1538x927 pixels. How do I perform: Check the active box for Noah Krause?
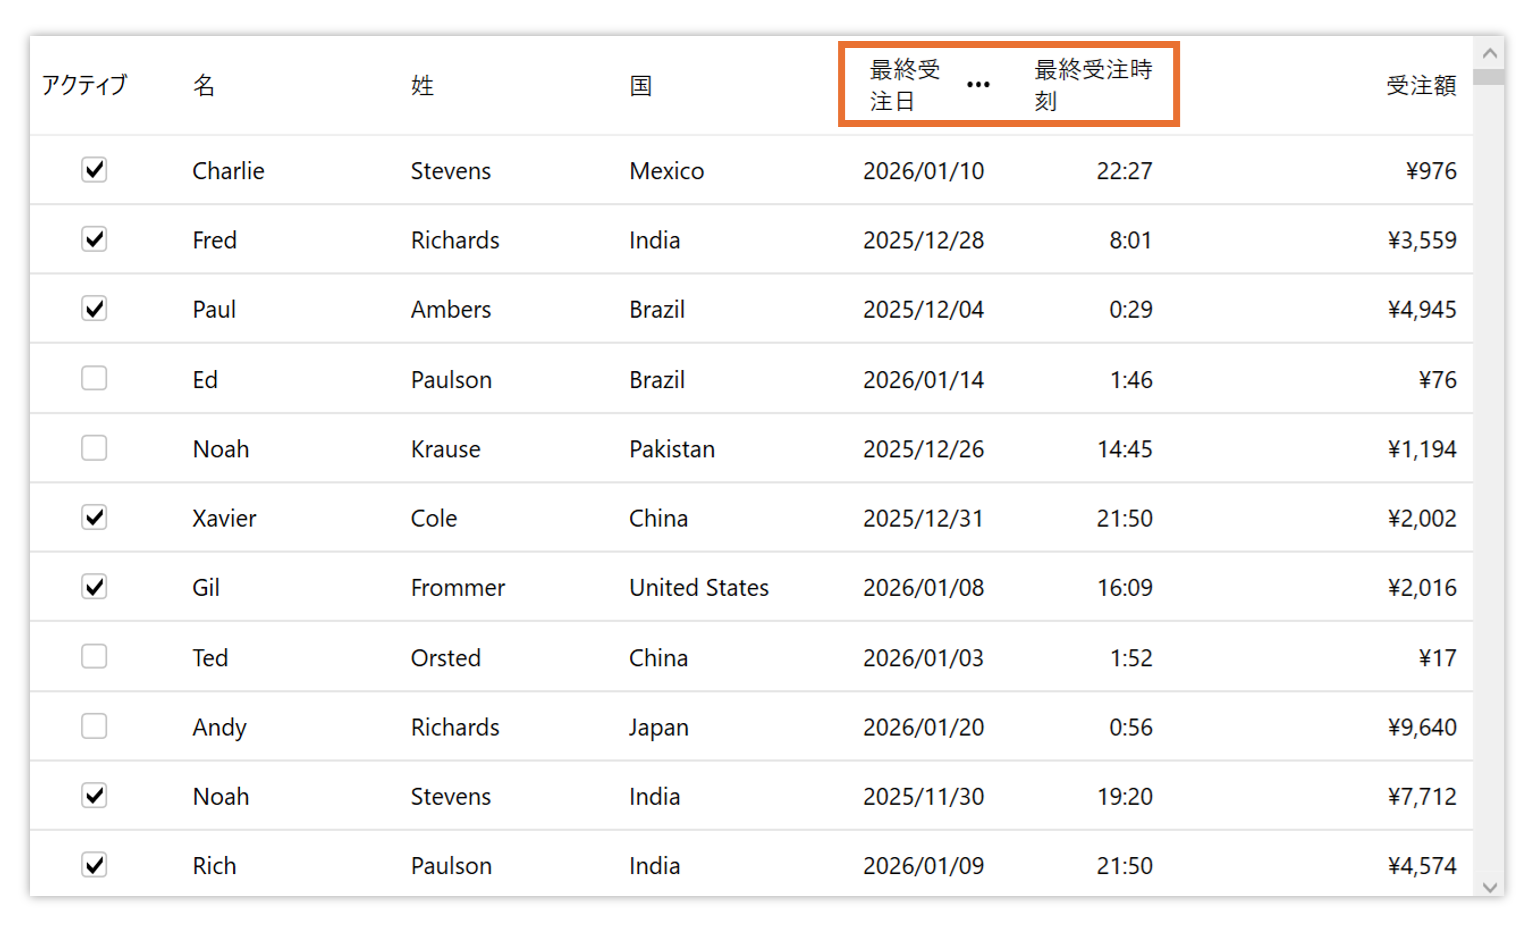[94, 448]
